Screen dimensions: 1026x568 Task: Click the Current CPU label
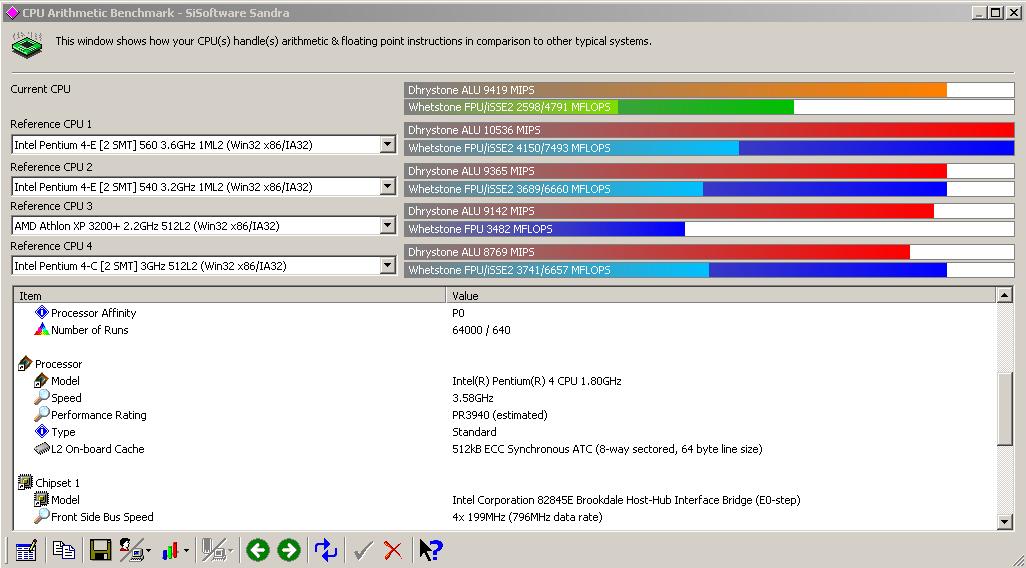coord(41,89)
